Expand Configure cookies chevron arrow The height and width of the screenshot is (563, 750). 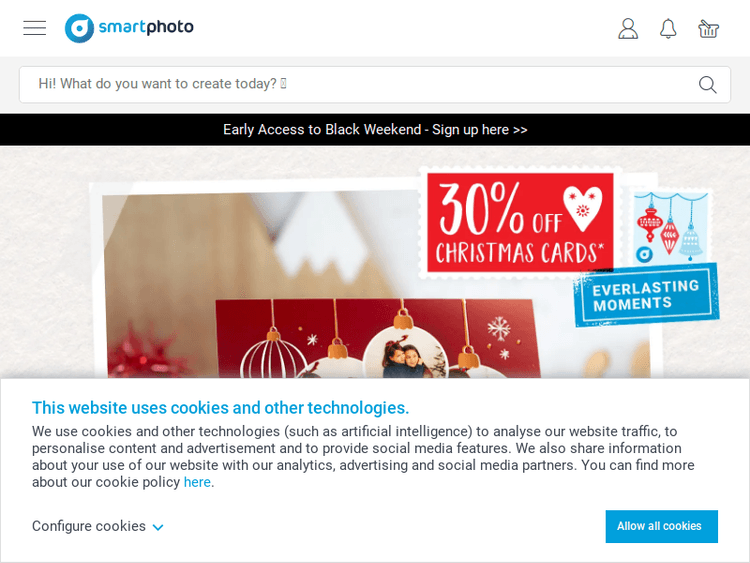[x=158, y=527]
